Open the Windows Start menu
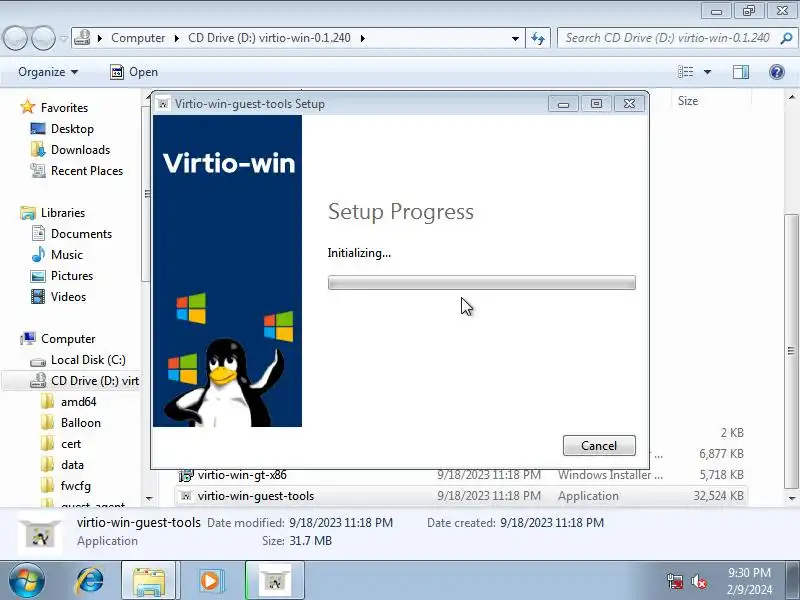 [x=26, y=580]
